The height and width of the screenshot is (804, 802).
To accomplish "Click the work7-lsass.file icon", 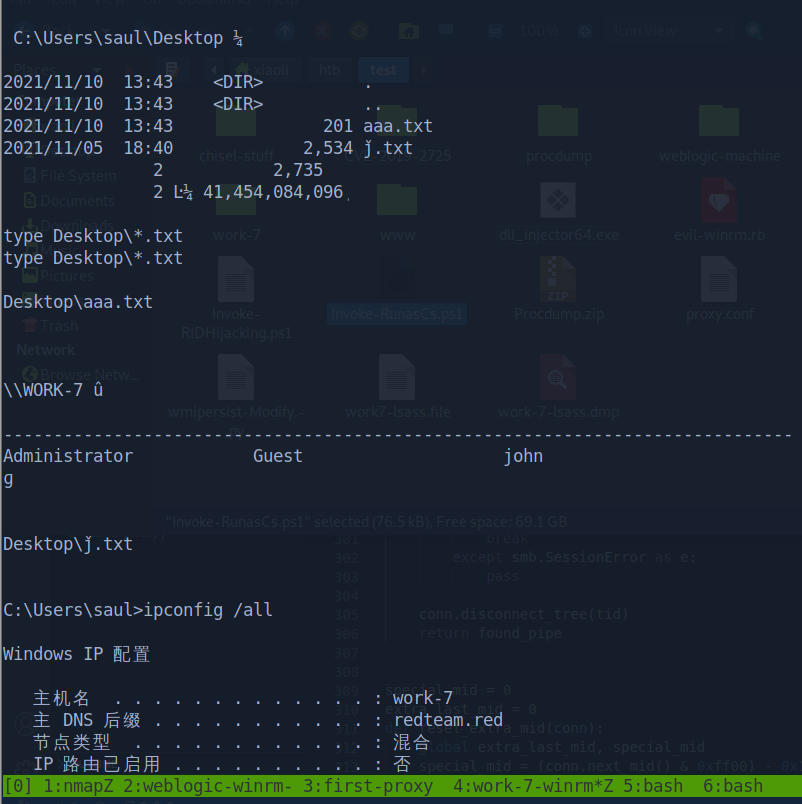I will click(397, 382).
